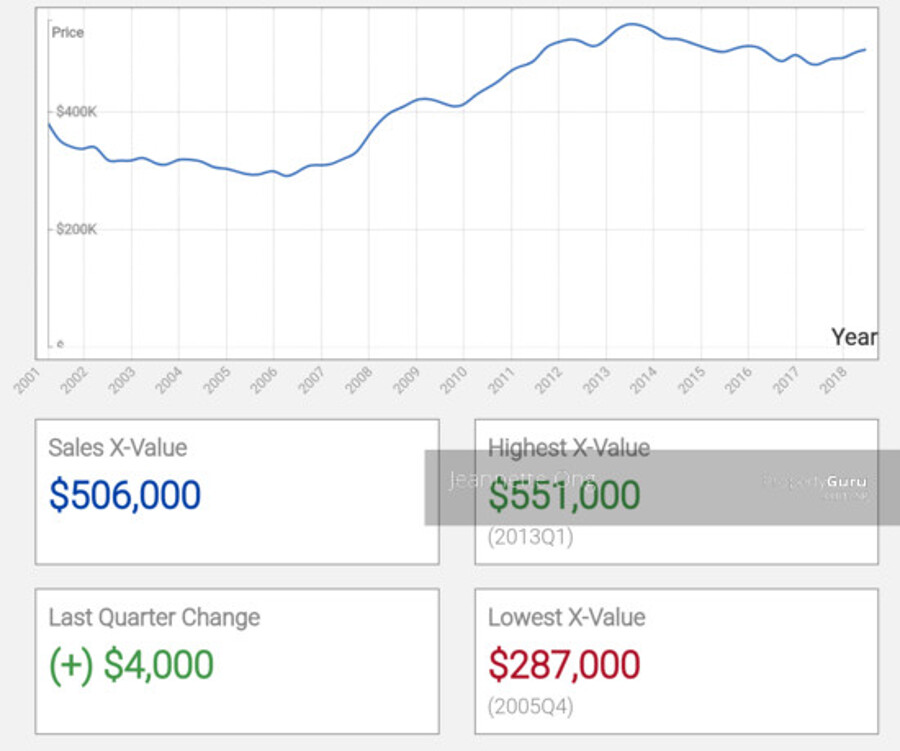Image resolution: width=900 pixels, height=751 pixels.
Task: Click the $287,000 lowest value
Action: point(565,665)
